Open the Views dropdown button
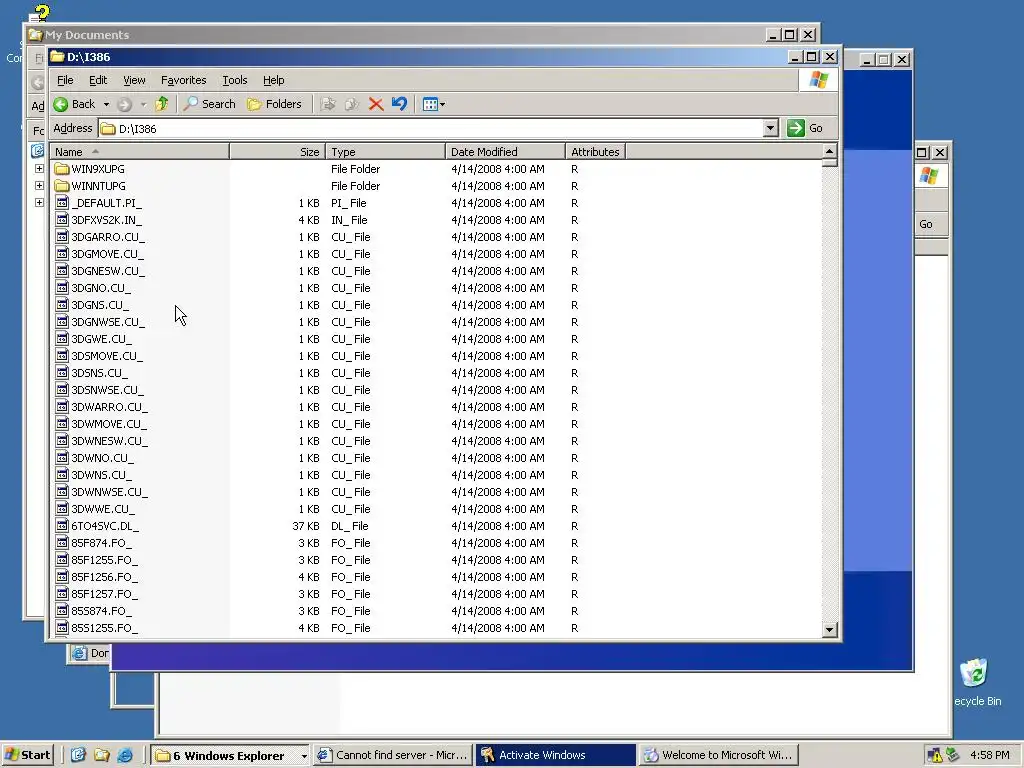1024x768 pixels. point(434,104)
